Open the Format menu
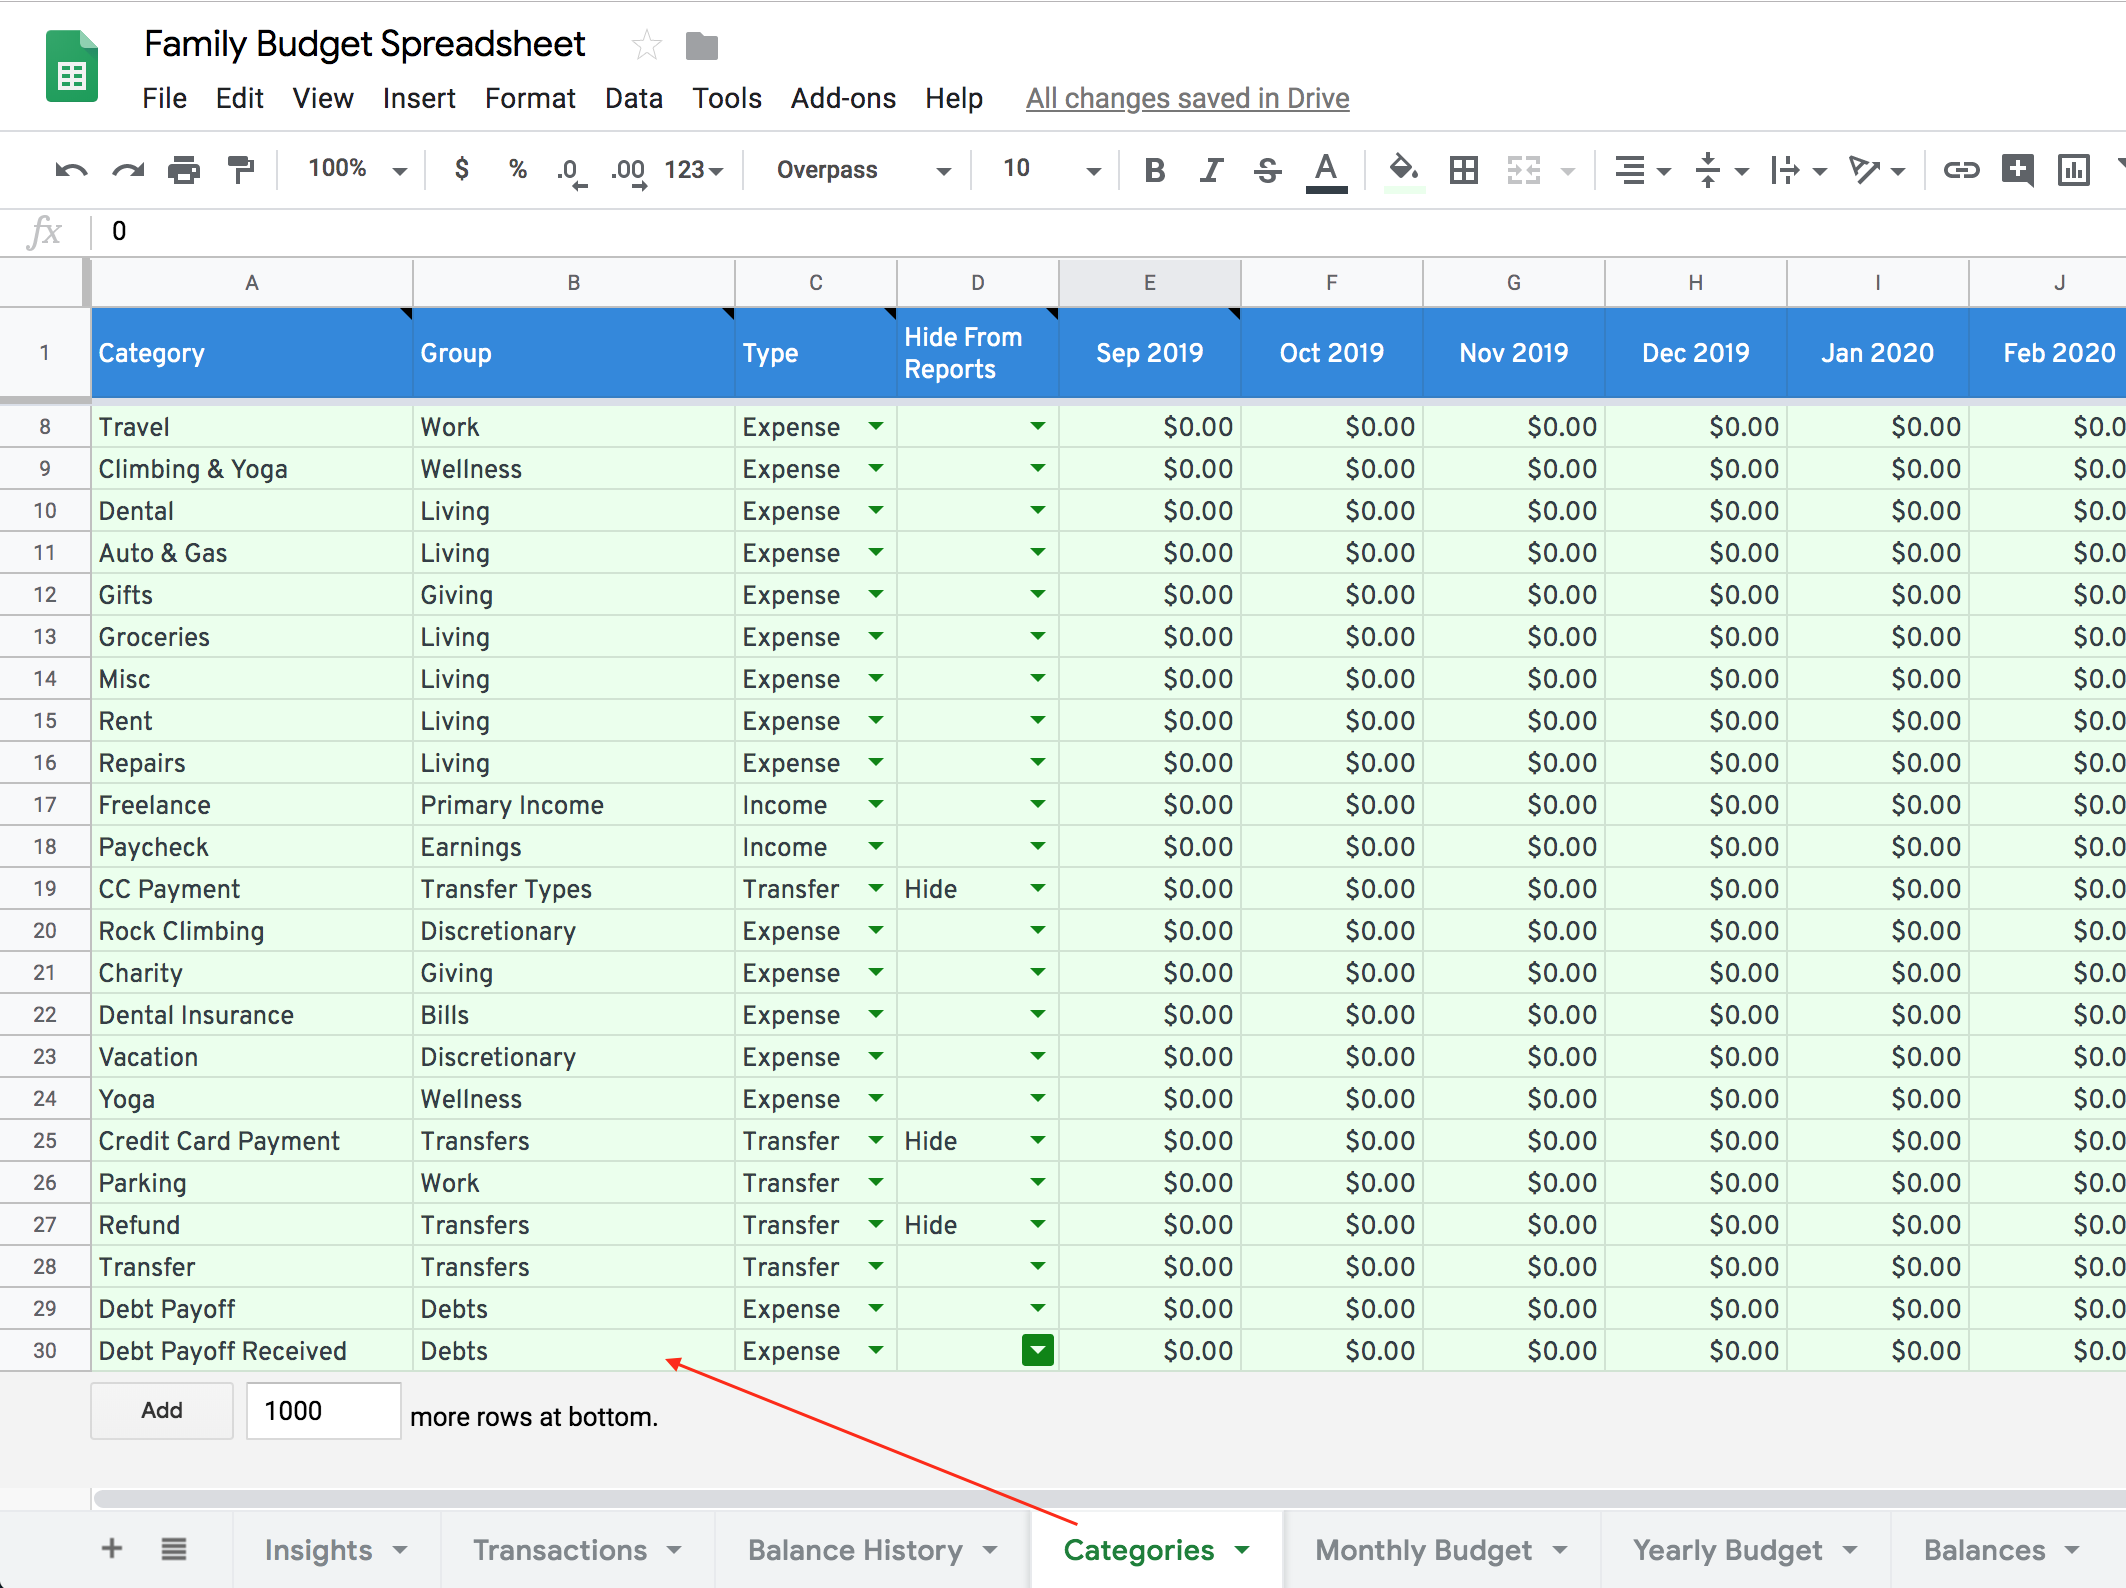2126x1588 pixels. point(530,98)
